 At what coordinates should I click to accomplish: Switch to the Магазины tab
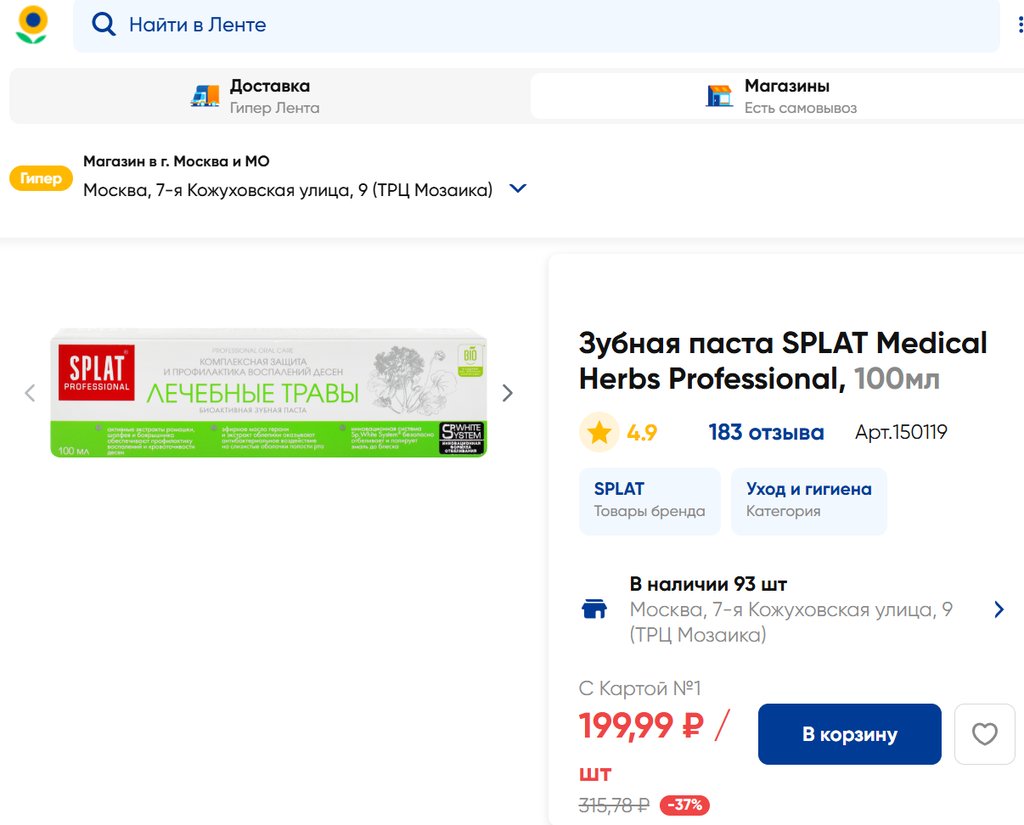[785, 96]
